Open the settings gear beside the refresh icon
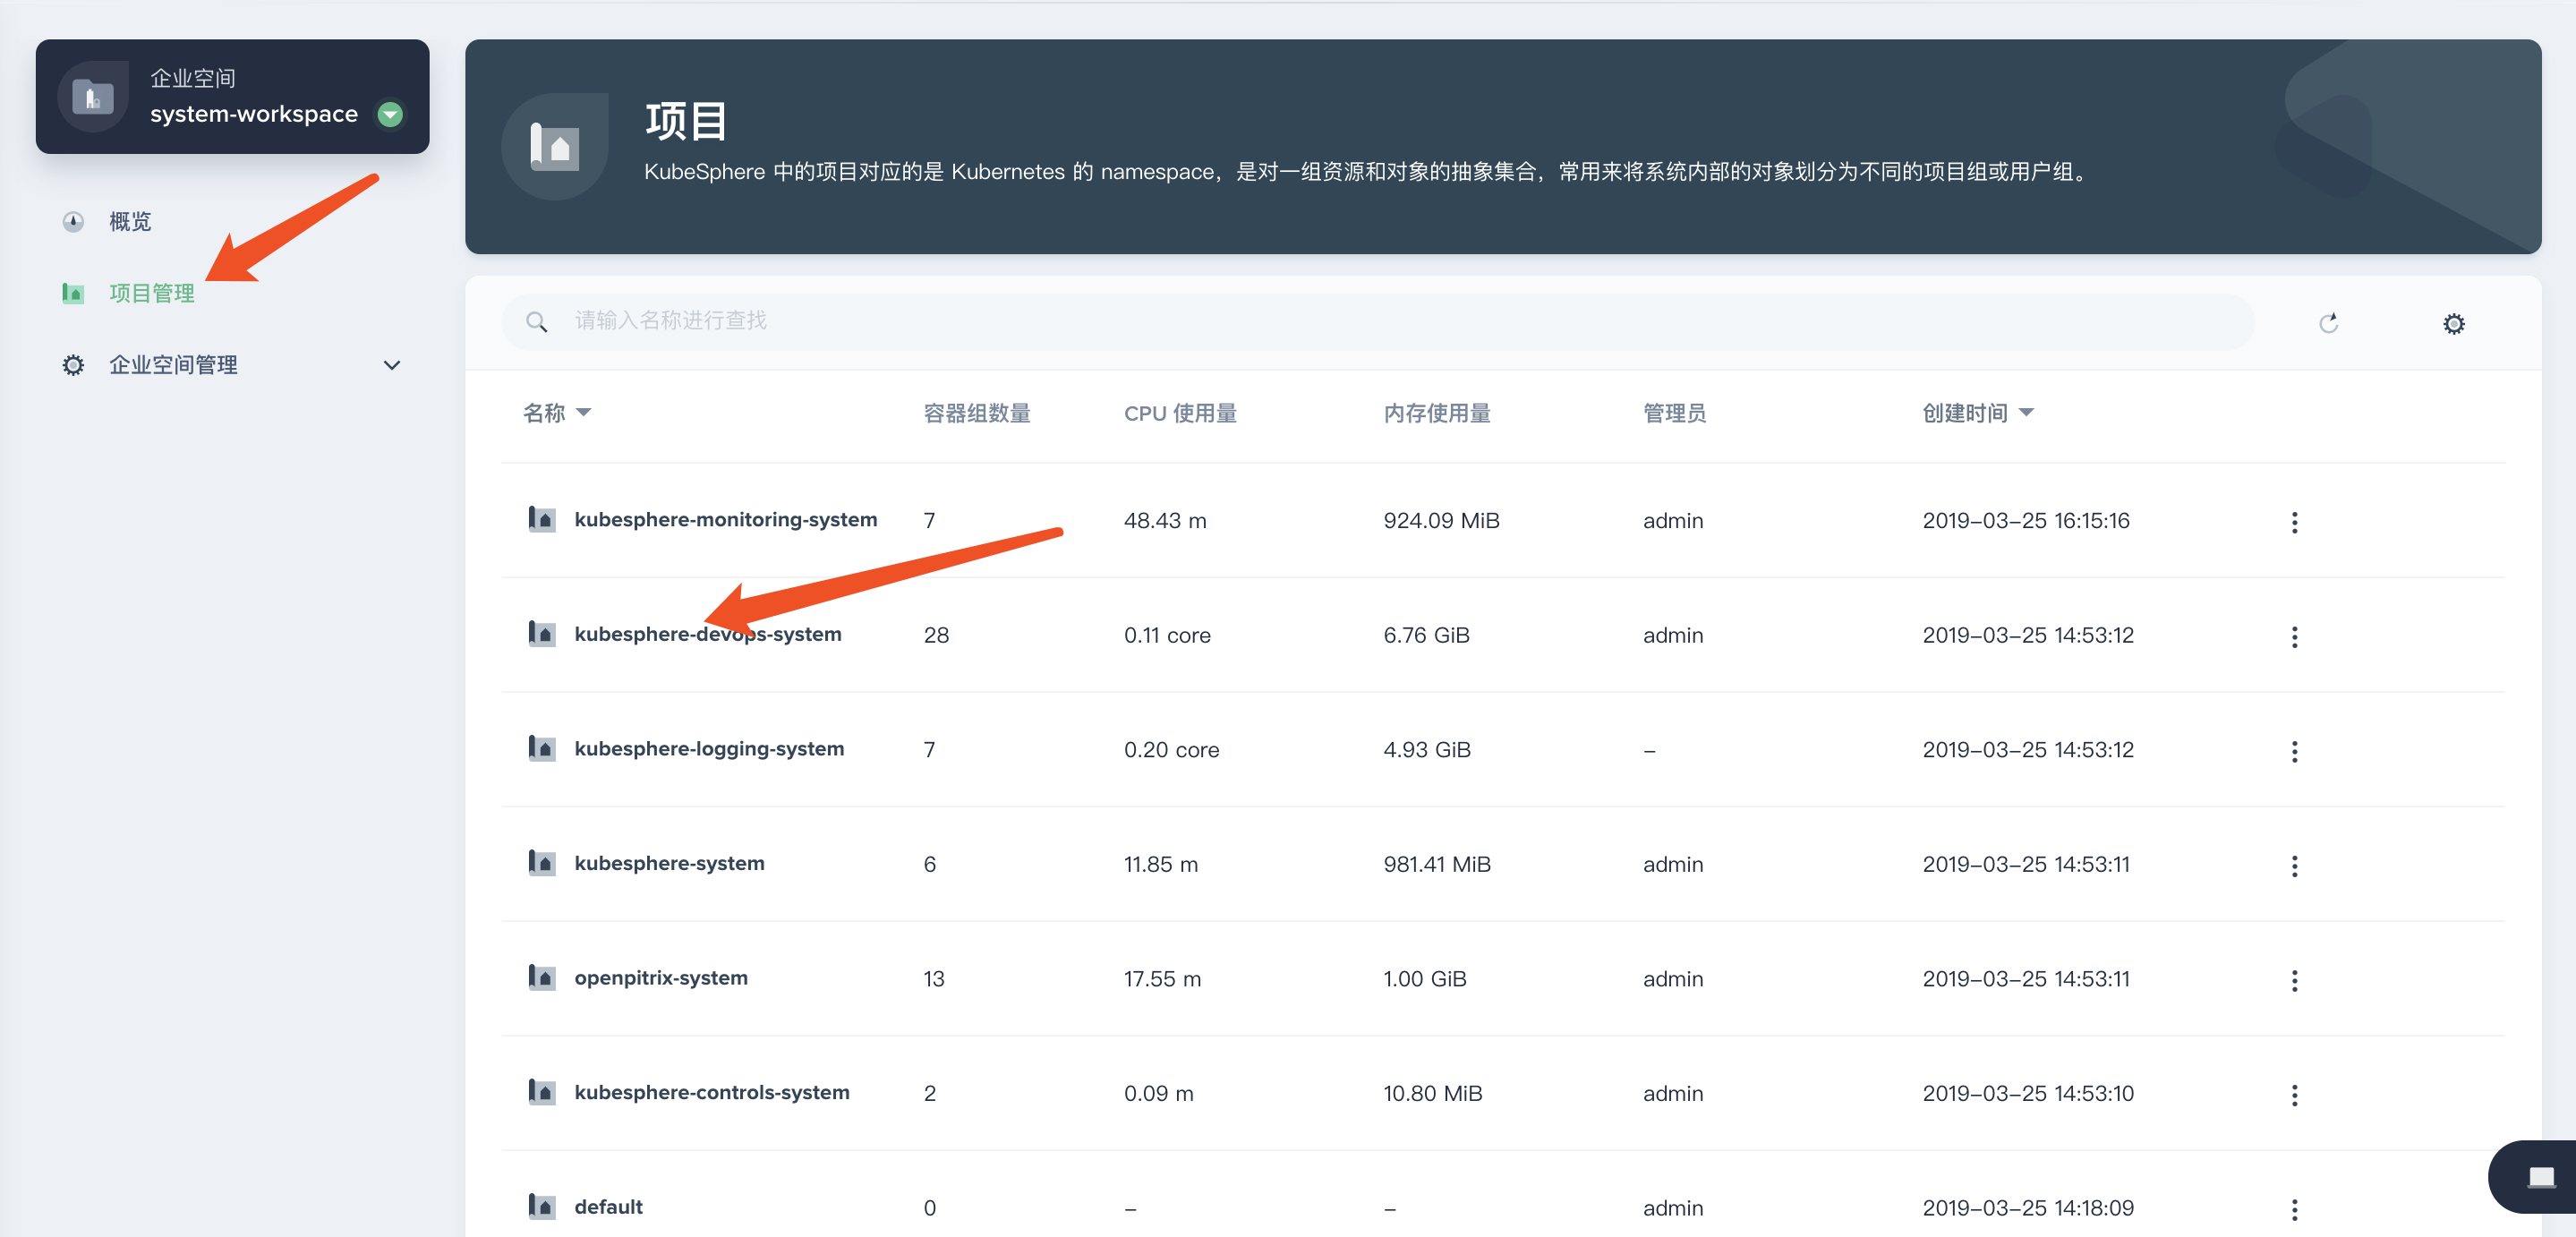Viewport: 2576px width, 1237px height. [x=2454, y=322]
